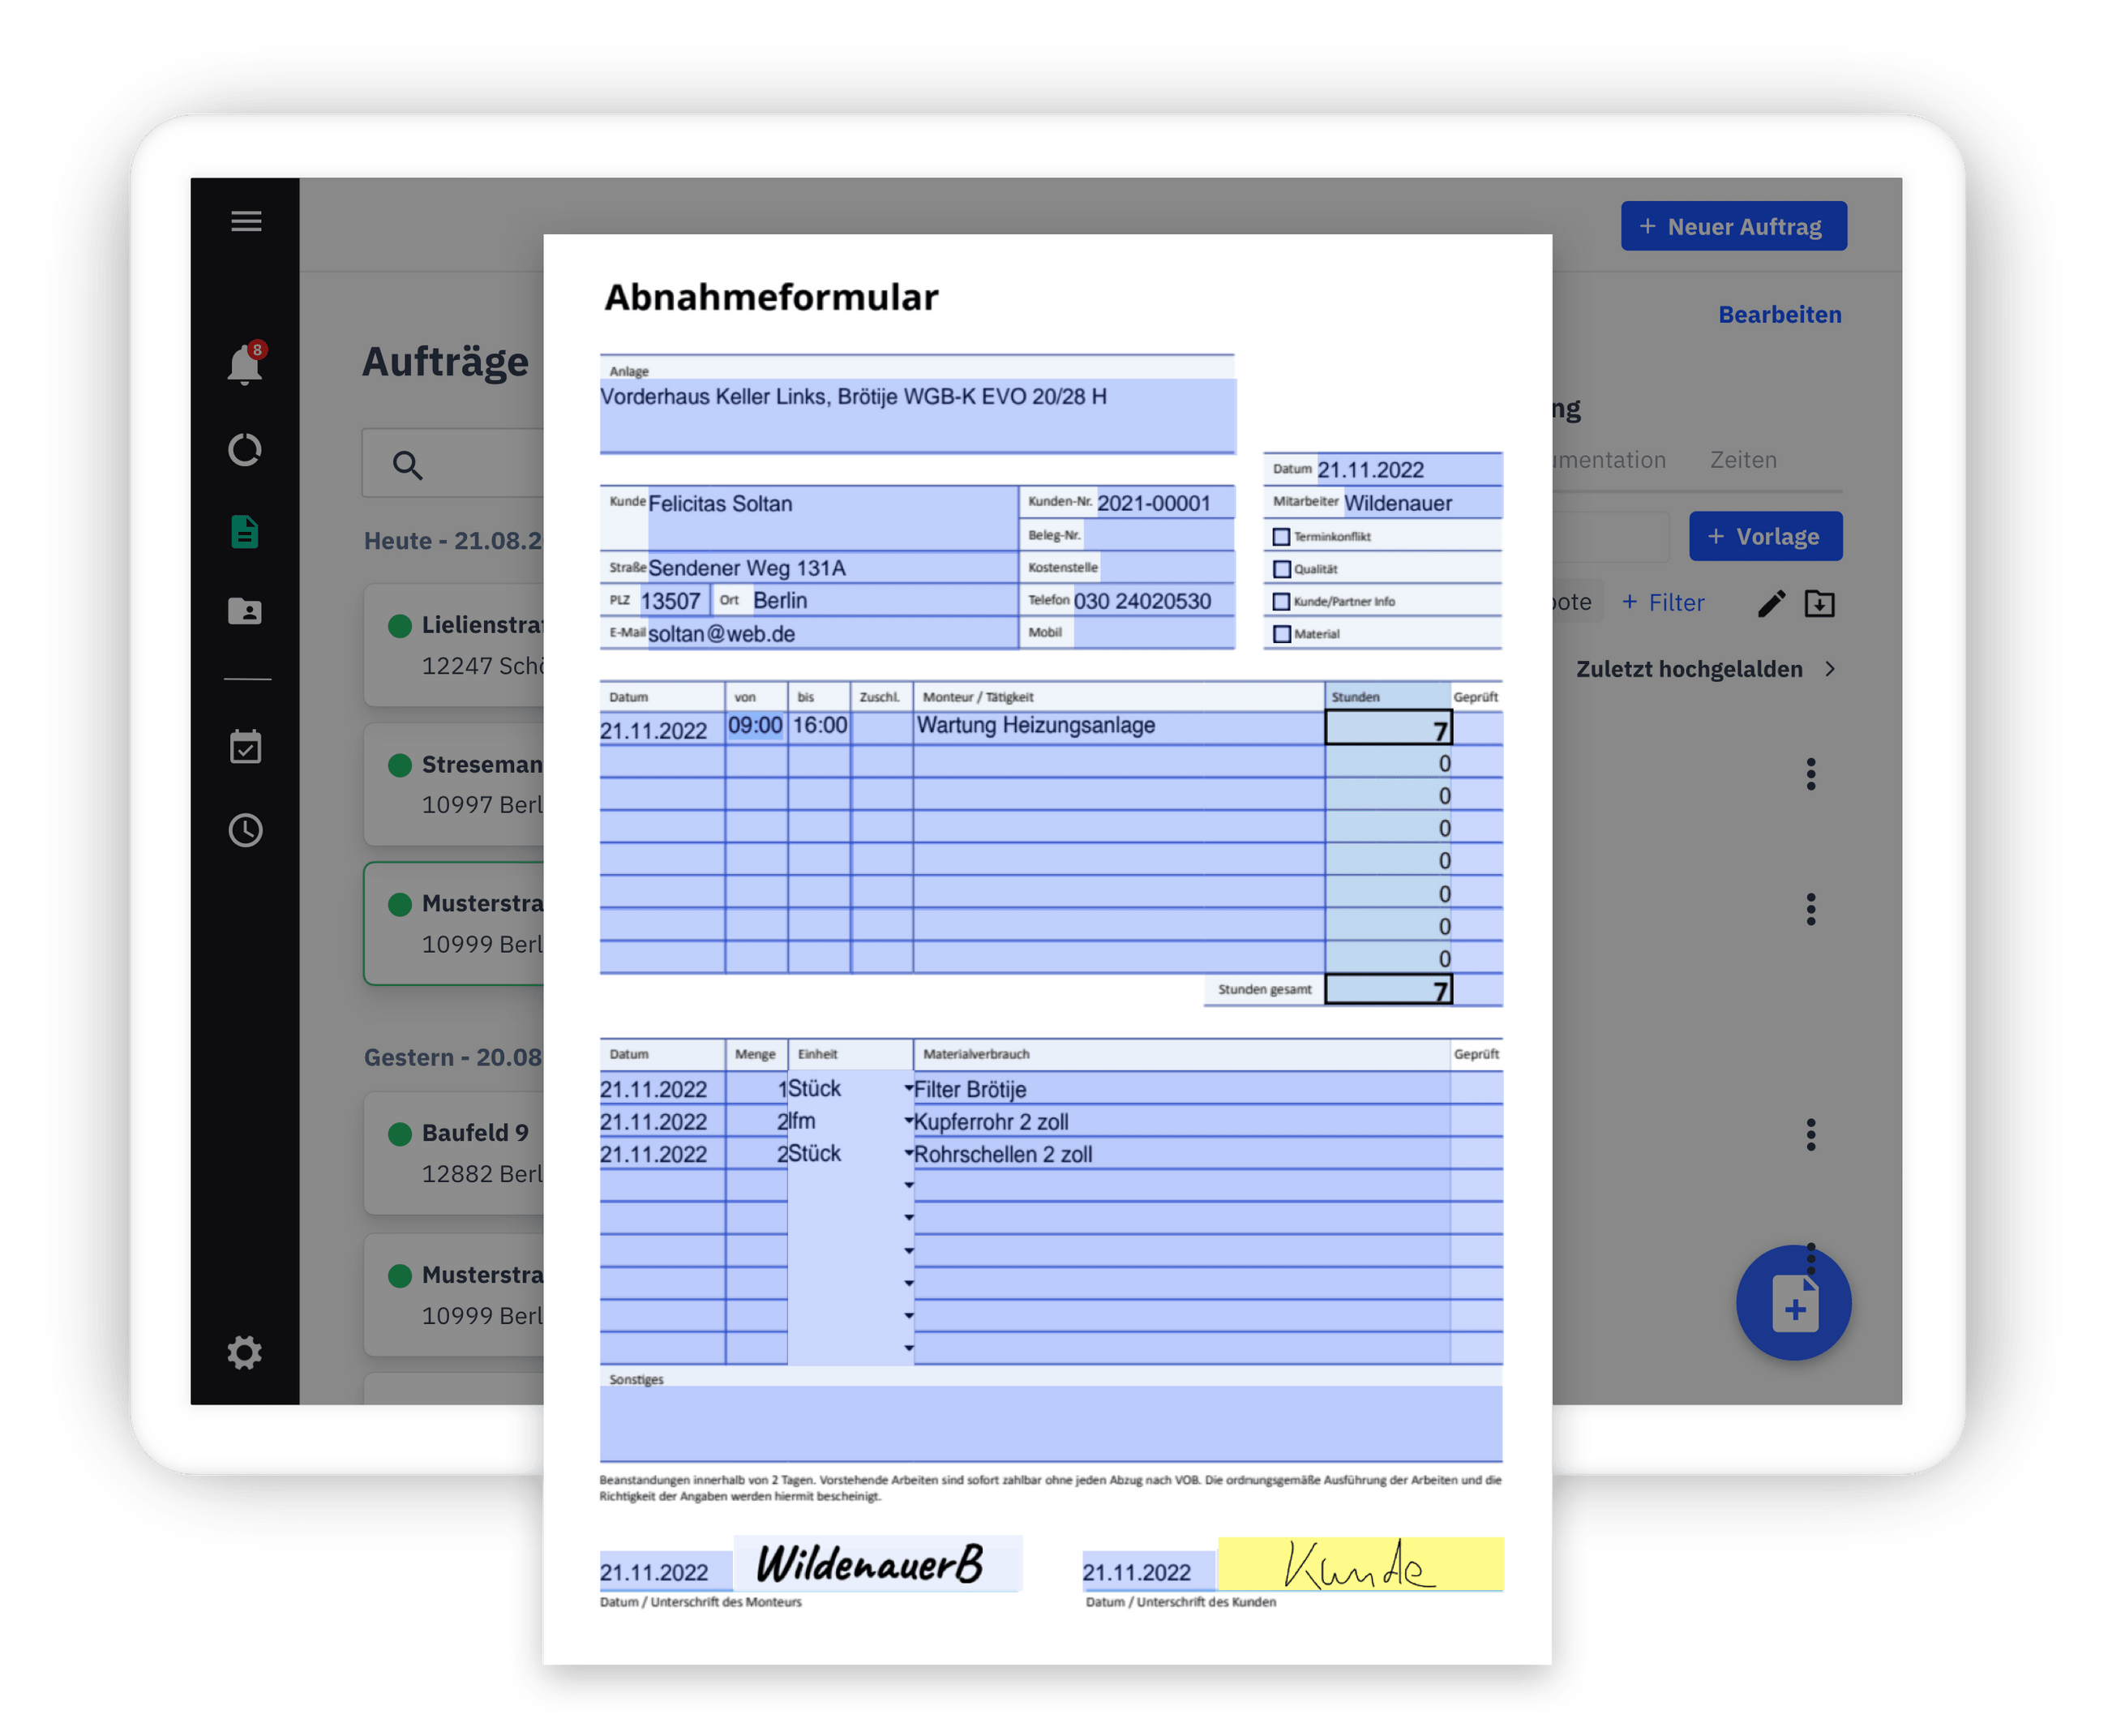The height and width of the screenshot is (1736, 2108).
Task: Select the green documents icon in sidebar
Action: click(245, 533)
